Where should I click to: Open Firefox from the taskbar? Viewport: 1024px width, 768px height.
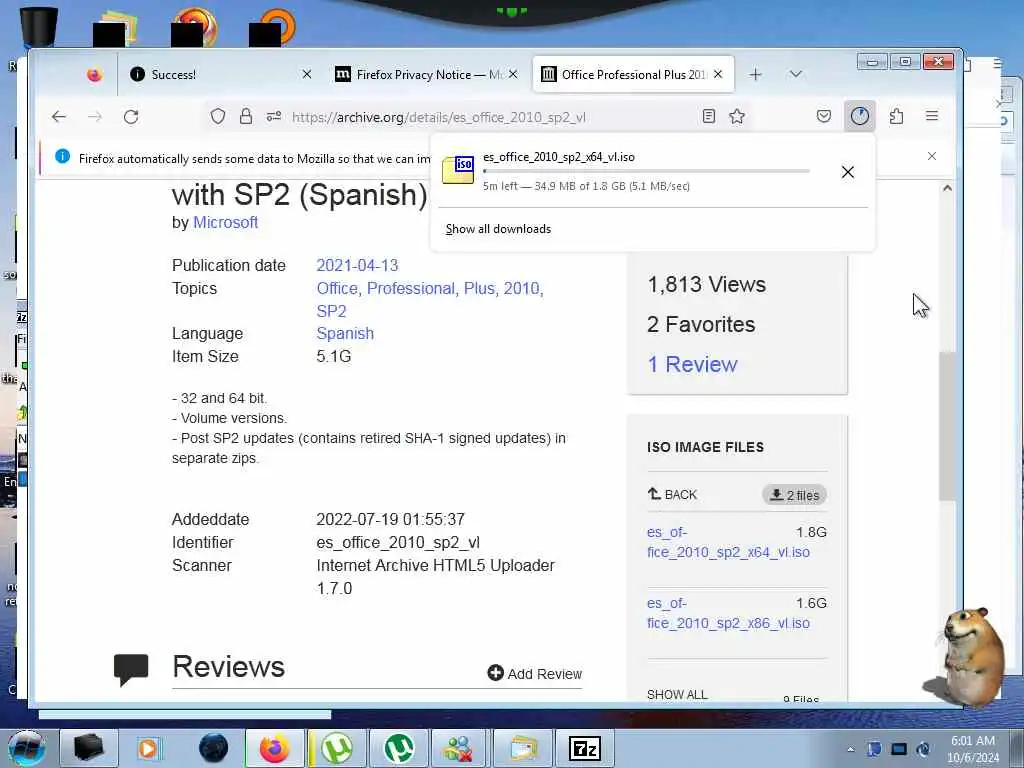click(x=274, y=748)
